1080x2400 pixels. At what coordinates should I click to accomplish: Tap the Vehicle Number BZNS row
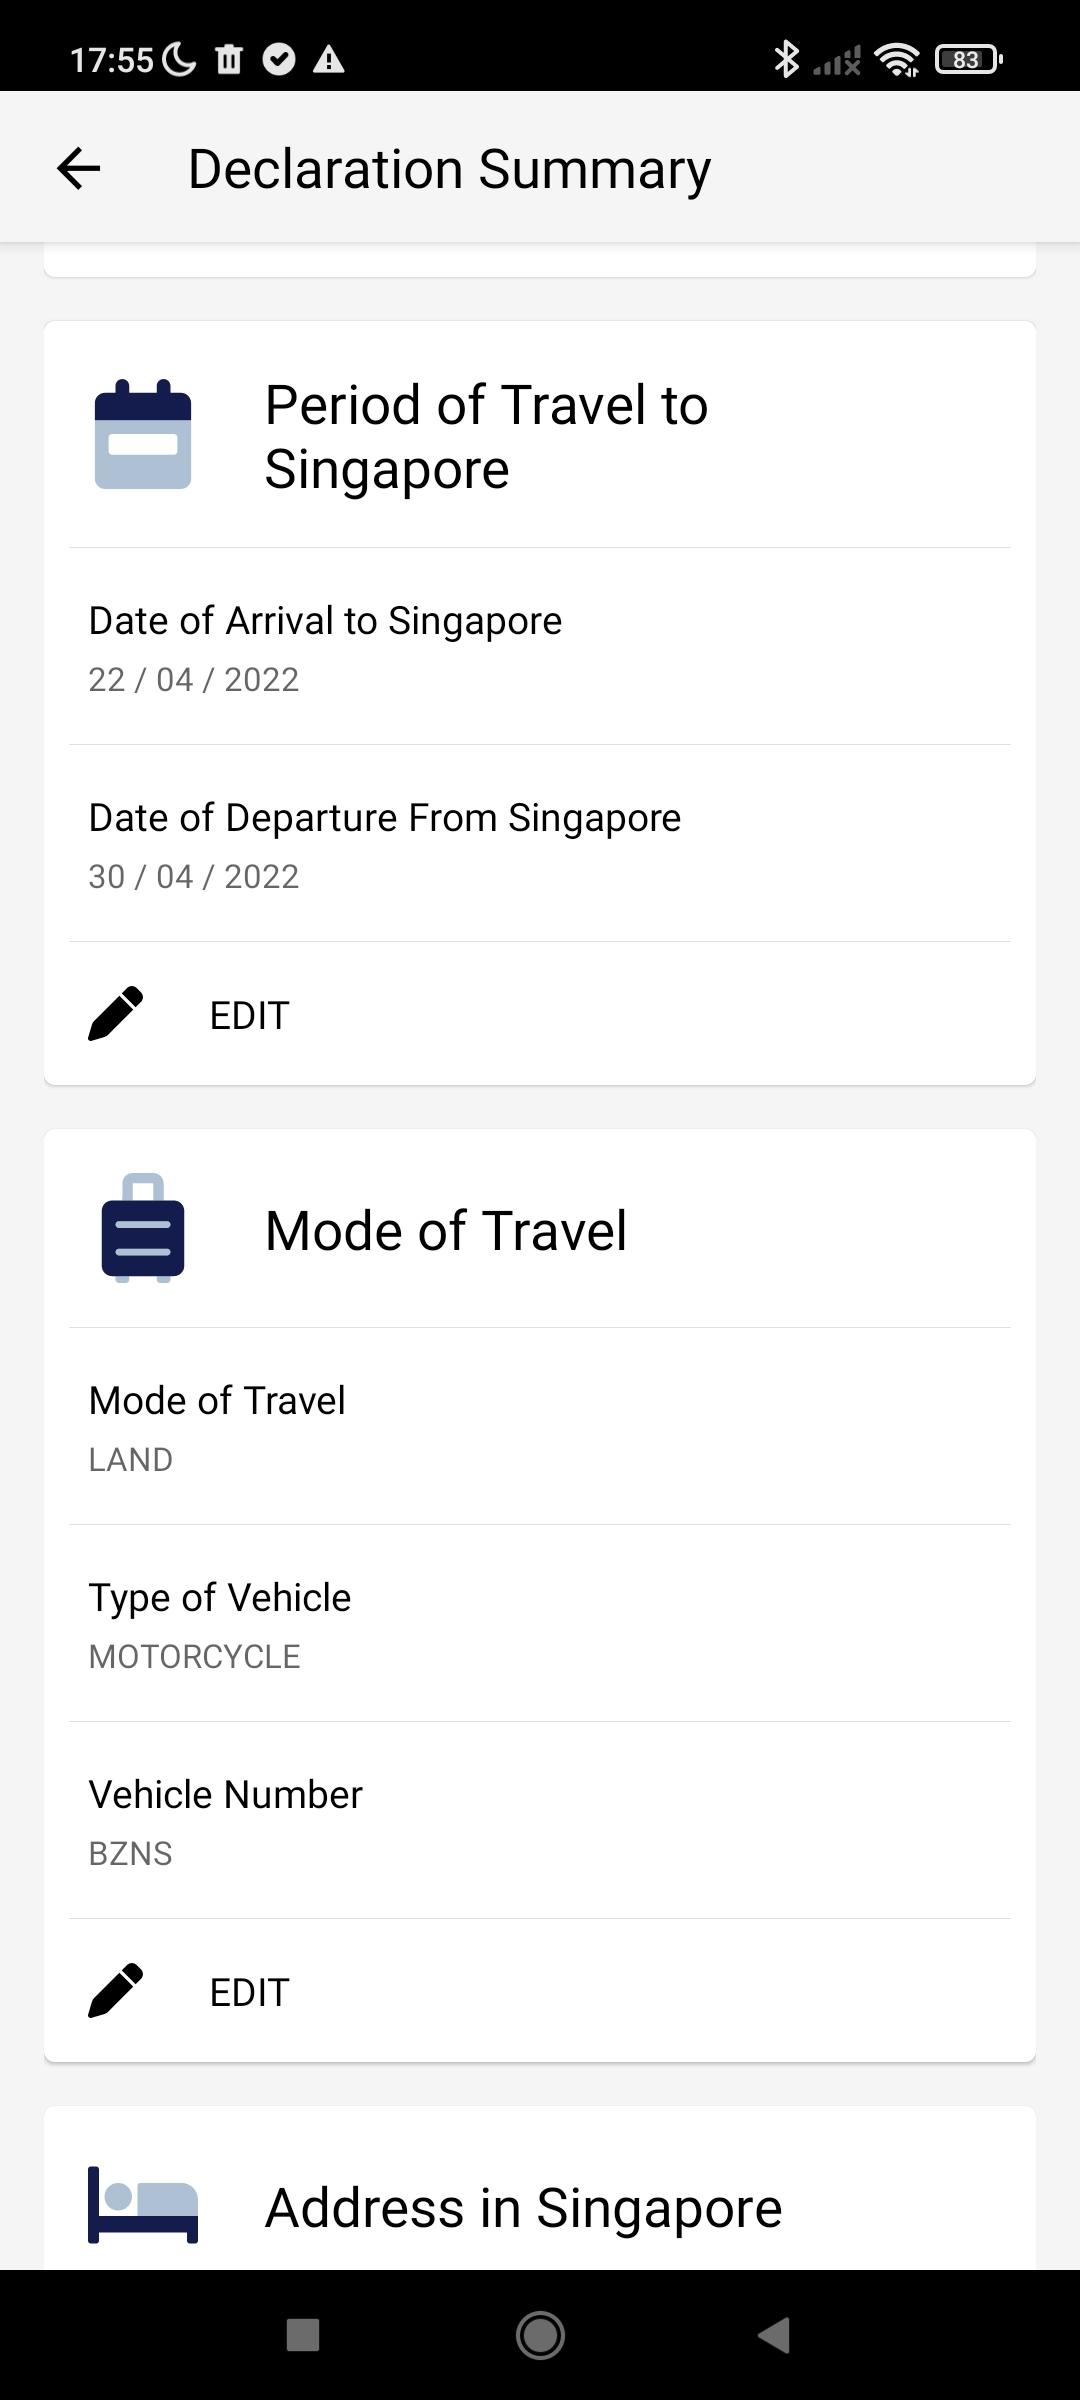(x=540, y=1822)
